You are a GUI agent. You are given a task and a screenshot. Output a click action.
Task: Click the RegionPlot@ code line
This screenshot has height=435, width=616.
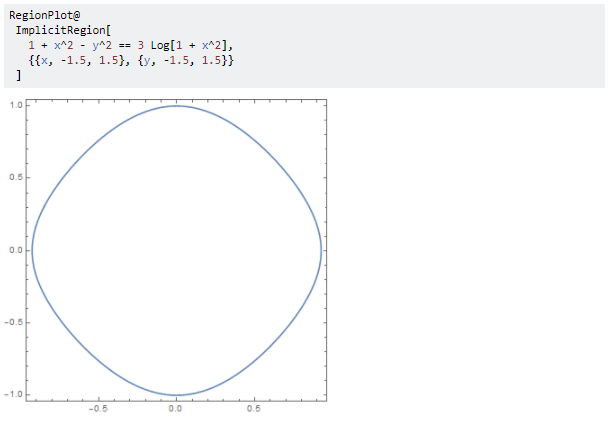tap(45, 15)
